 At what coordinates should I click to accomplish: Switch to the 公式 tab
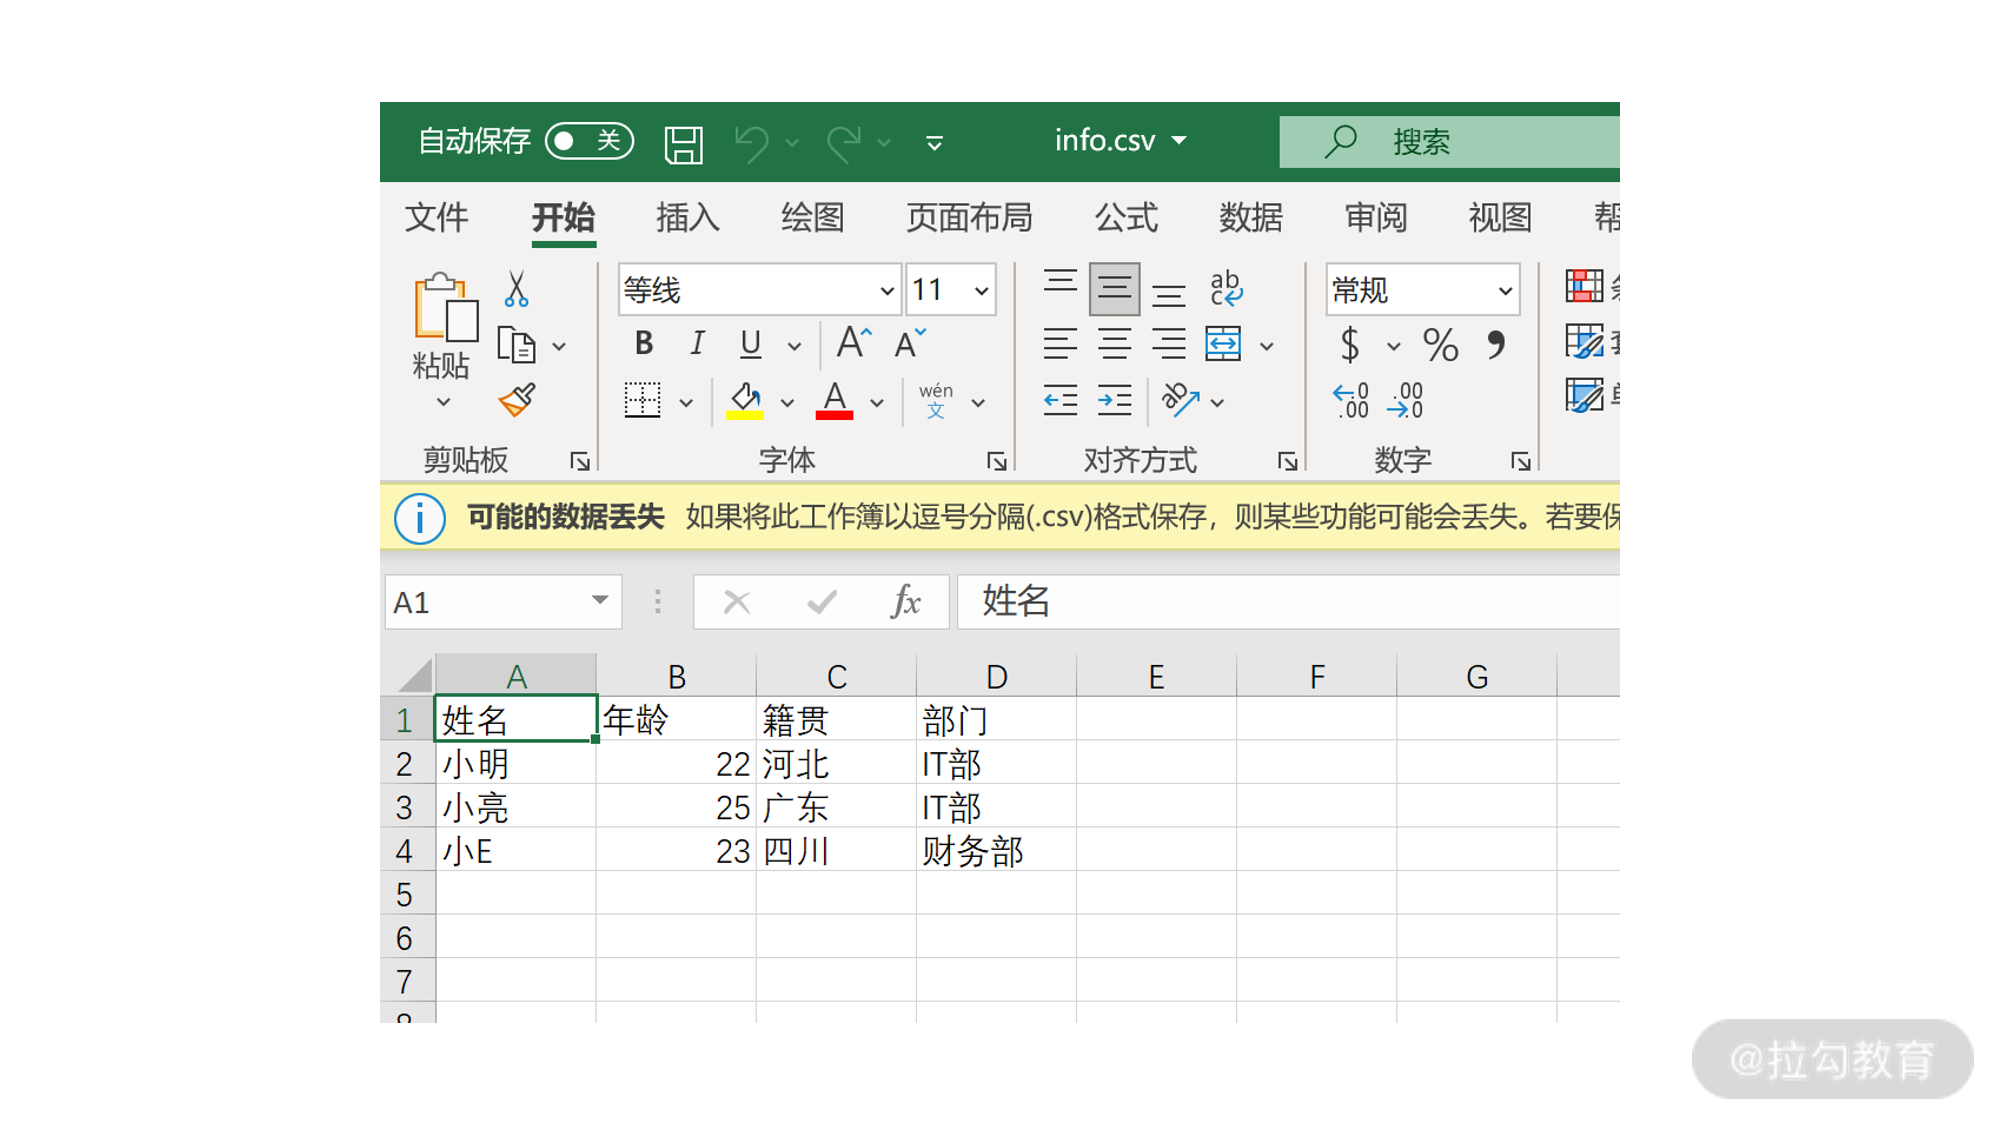pos(1126,217)
